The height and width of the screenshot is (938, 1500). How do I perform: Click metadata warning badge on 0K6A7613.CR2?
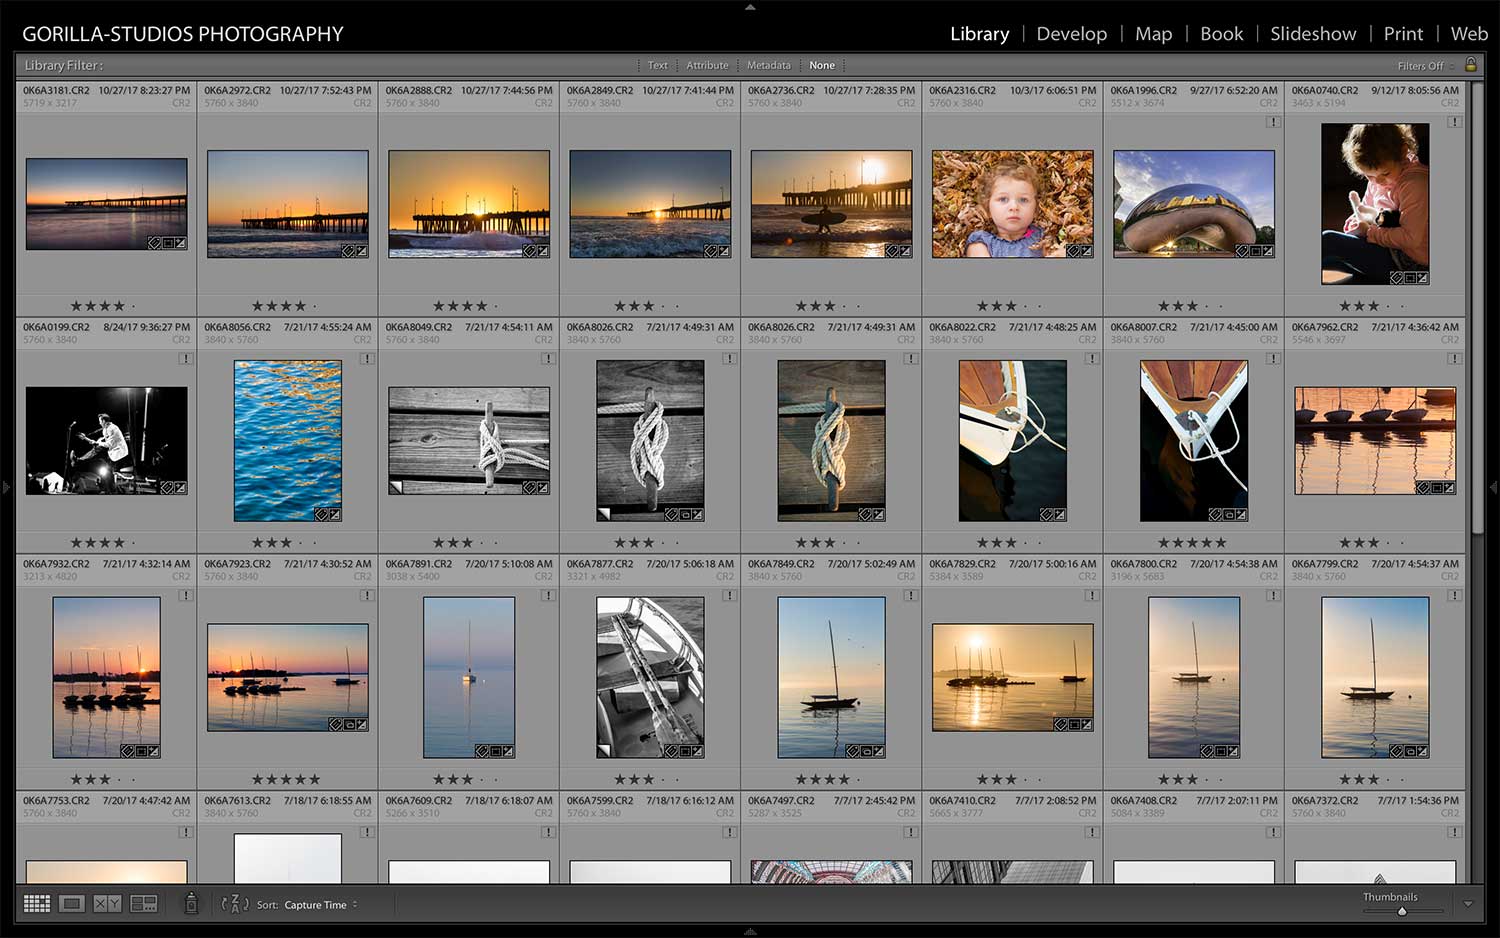click(367, 833)
